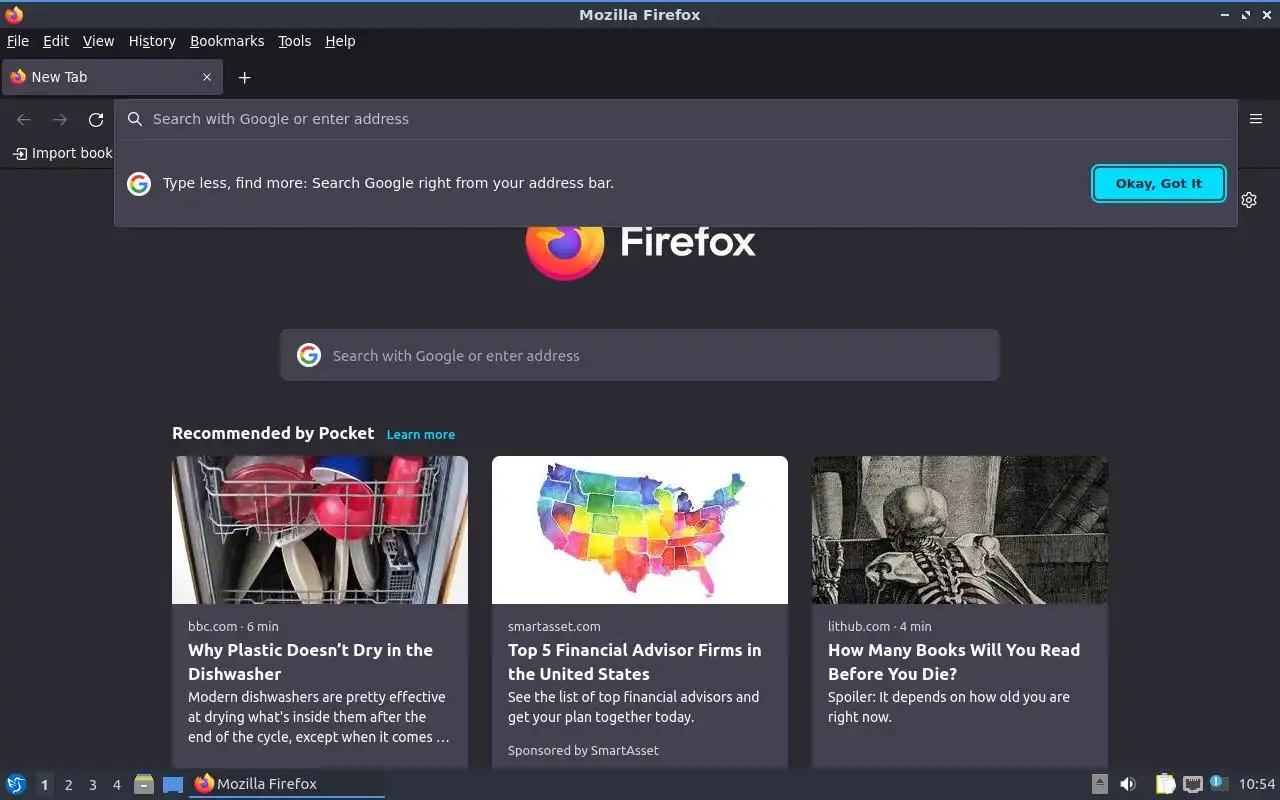This screenshot has width=1280, height=800.
Task: Click the Google logo in page search box
Action: click(x=309, y=355)
